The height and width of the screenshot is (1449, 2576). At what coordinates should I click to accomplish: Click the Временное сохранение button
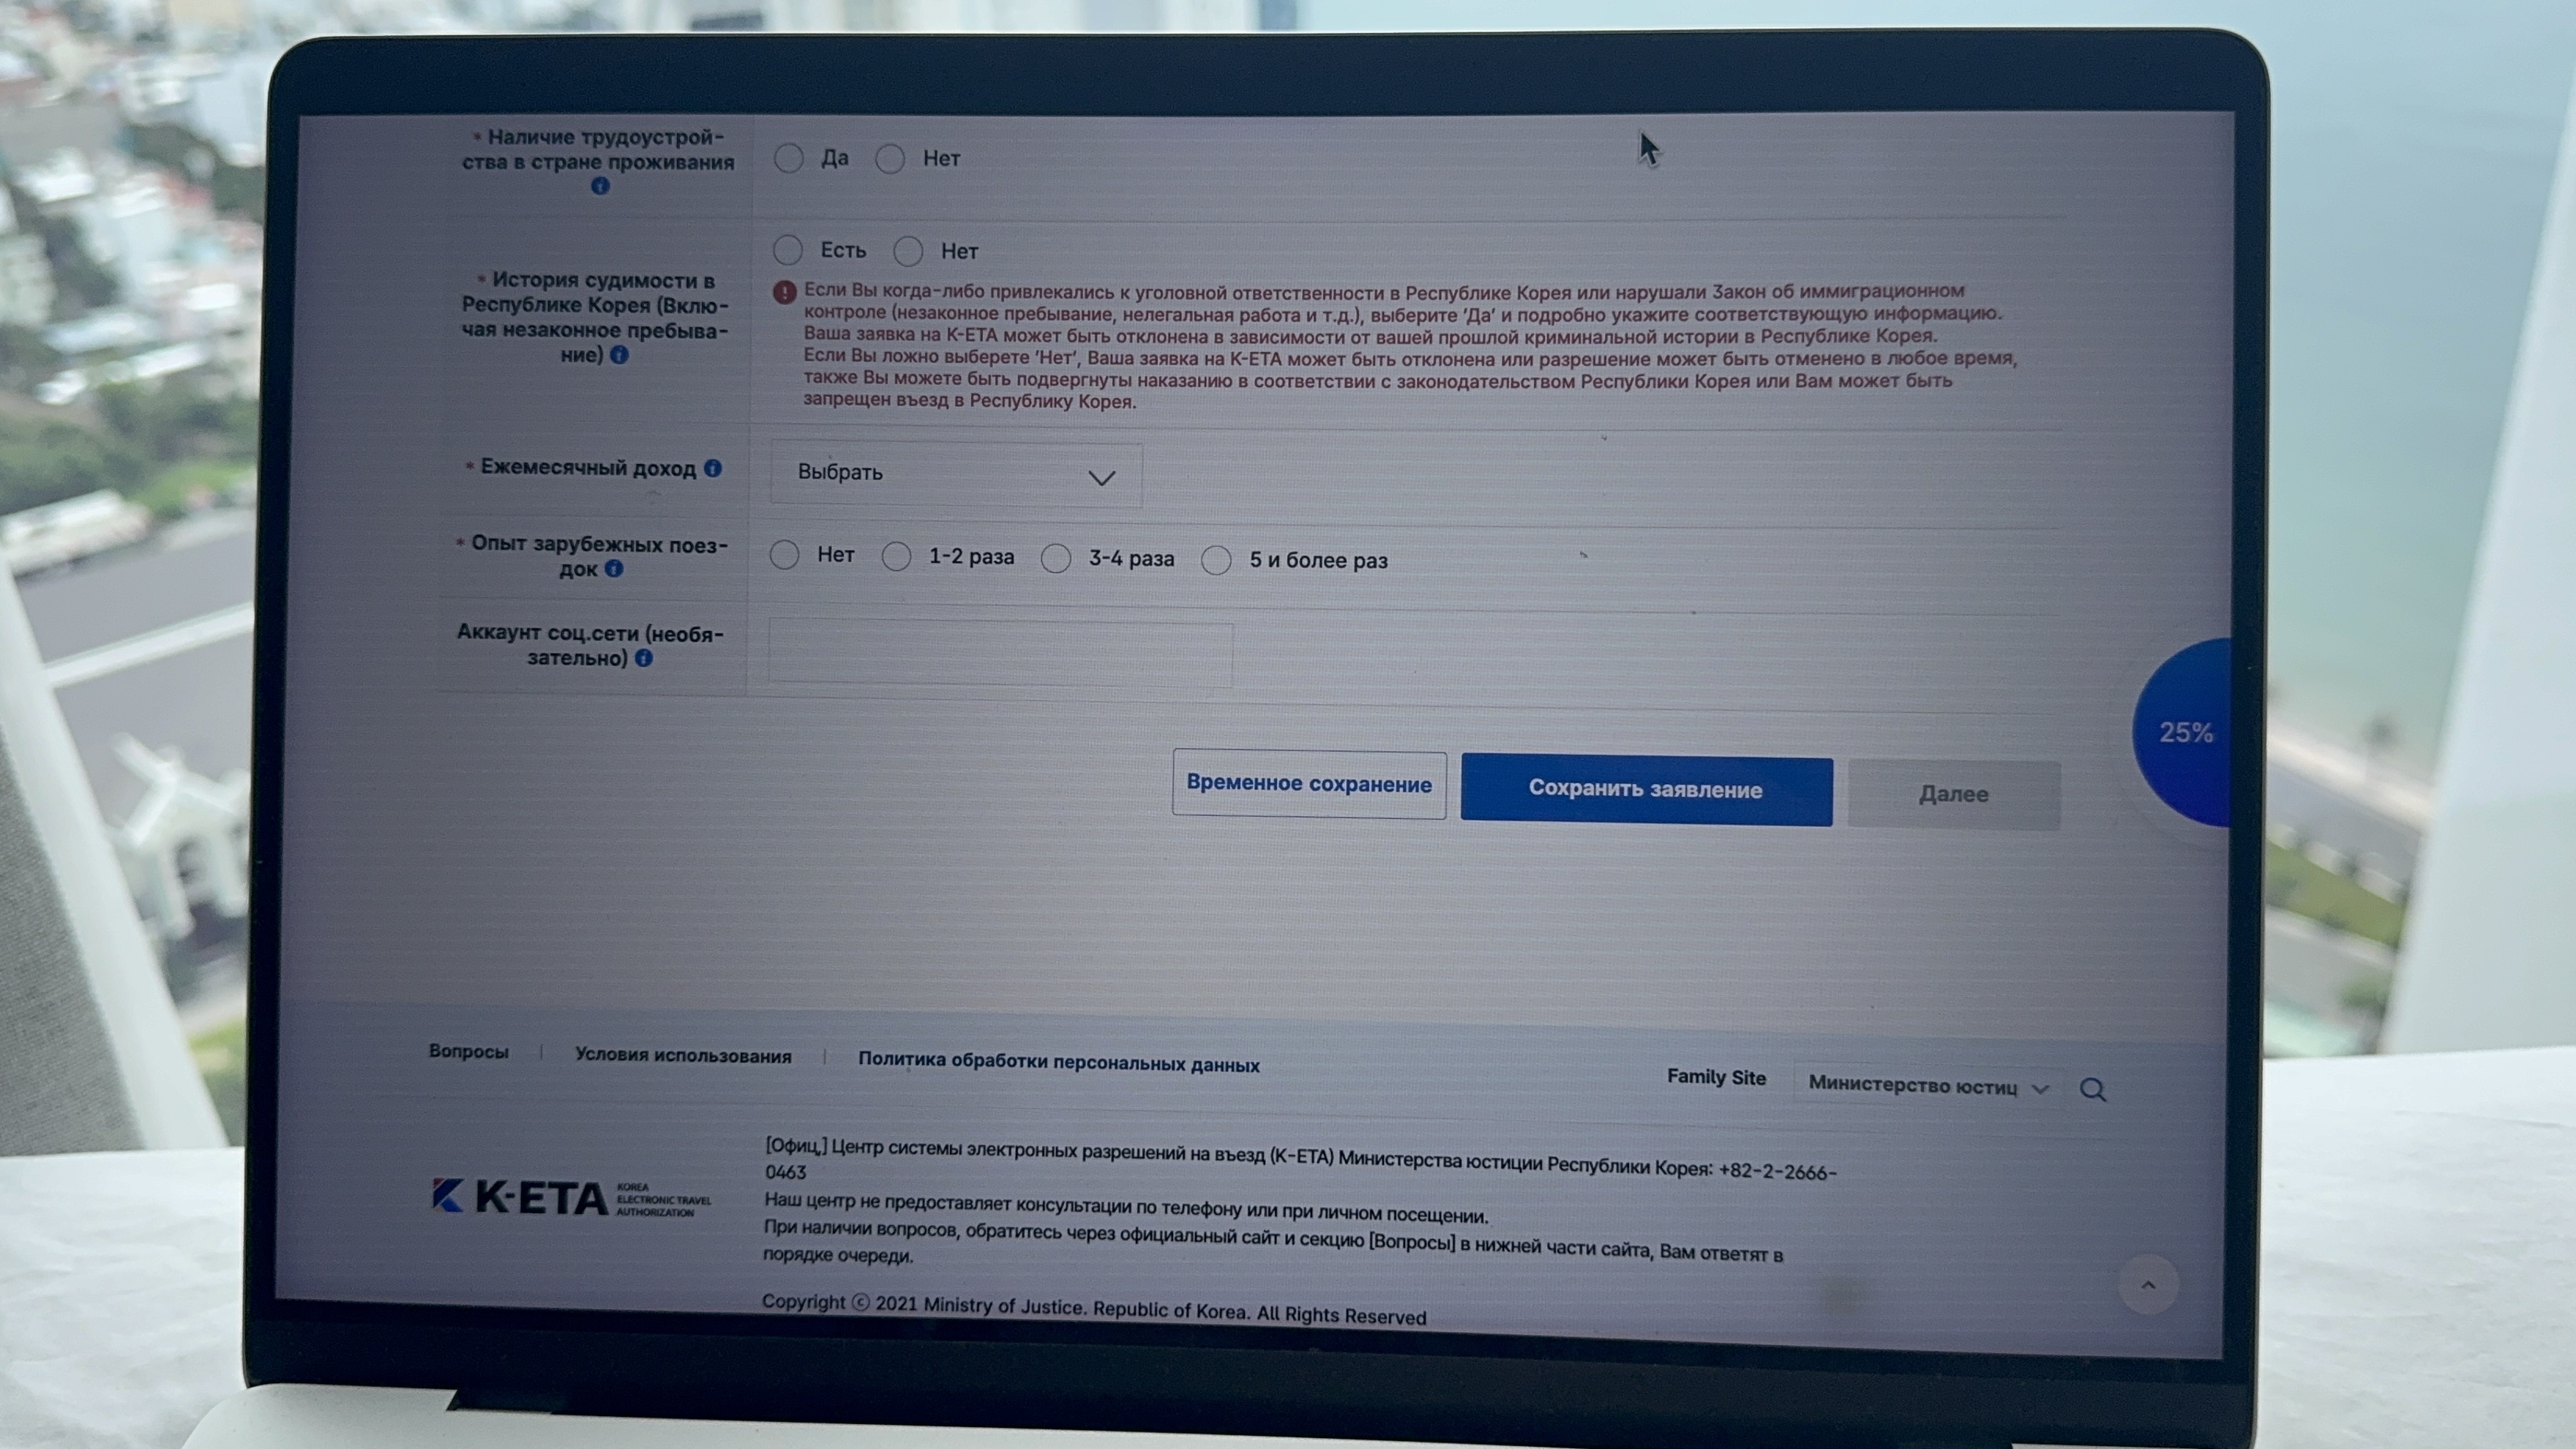point(1309,784)
